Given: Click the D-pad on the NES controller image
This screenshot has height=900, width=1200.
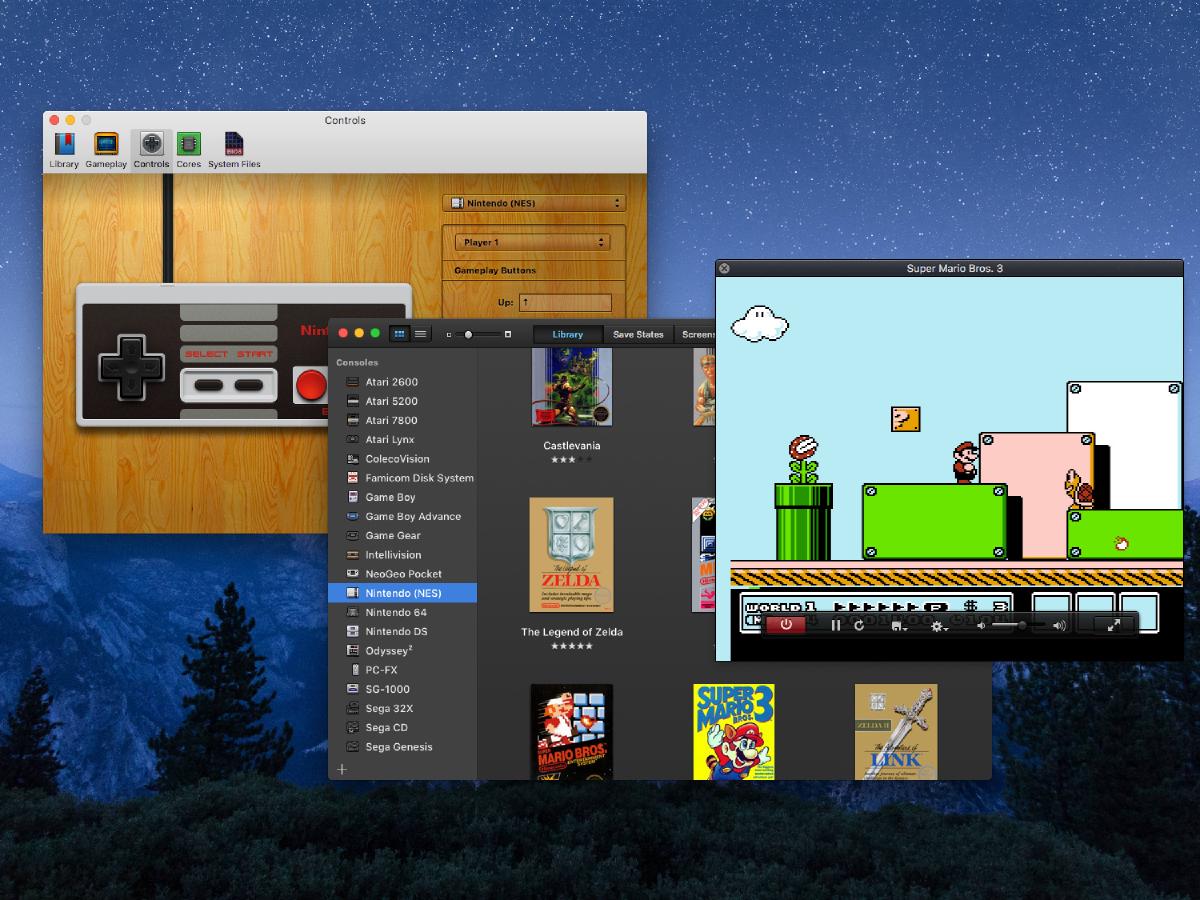Looking at the screenshot, I should (131, 367).
